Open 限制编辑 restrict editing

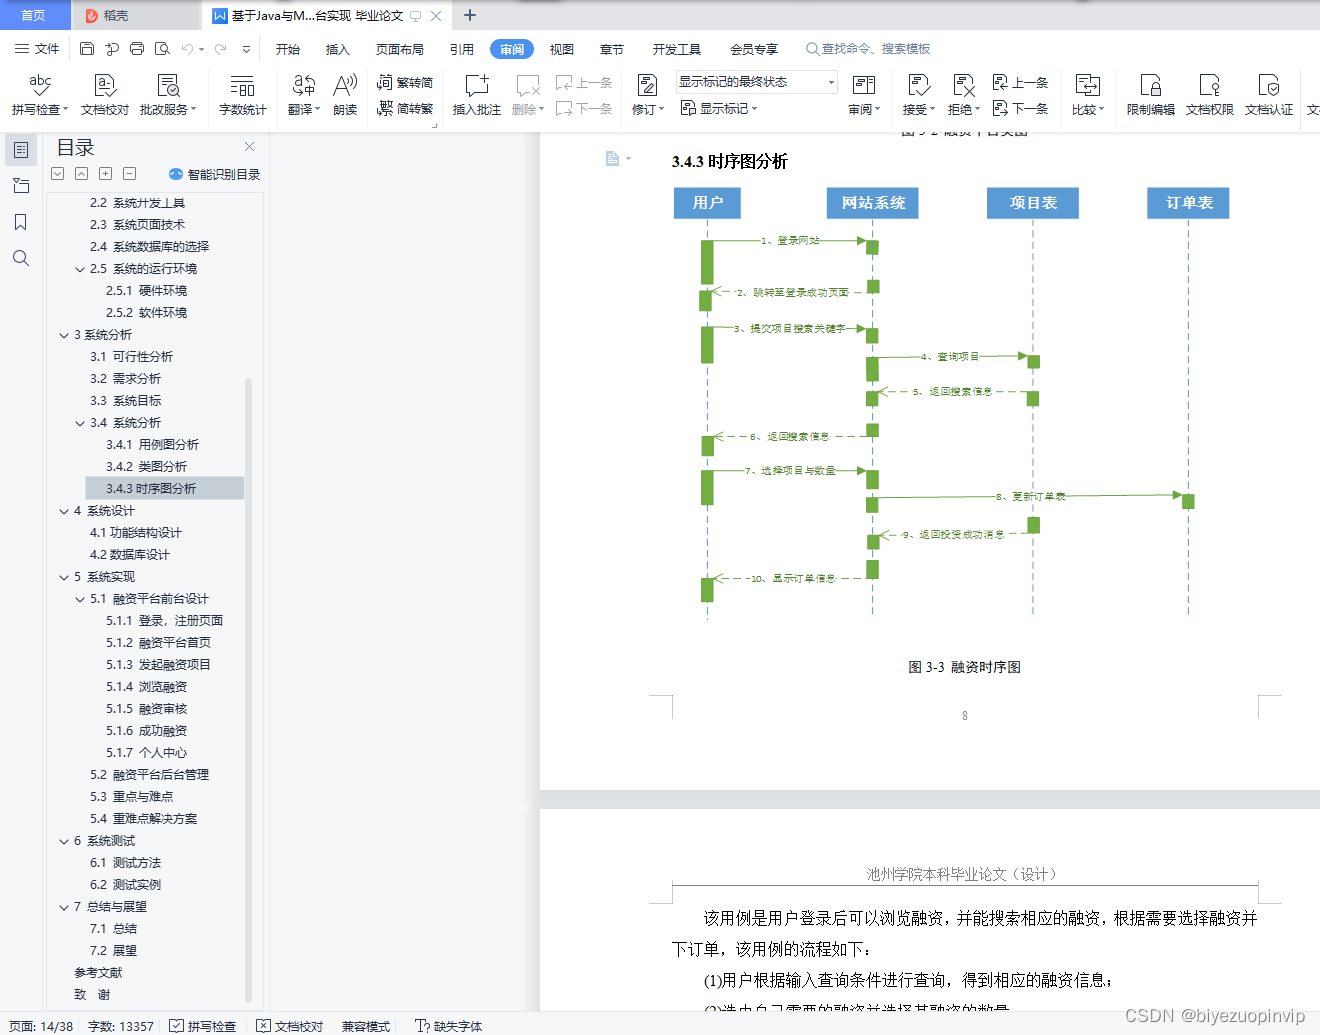(1151, 95)
